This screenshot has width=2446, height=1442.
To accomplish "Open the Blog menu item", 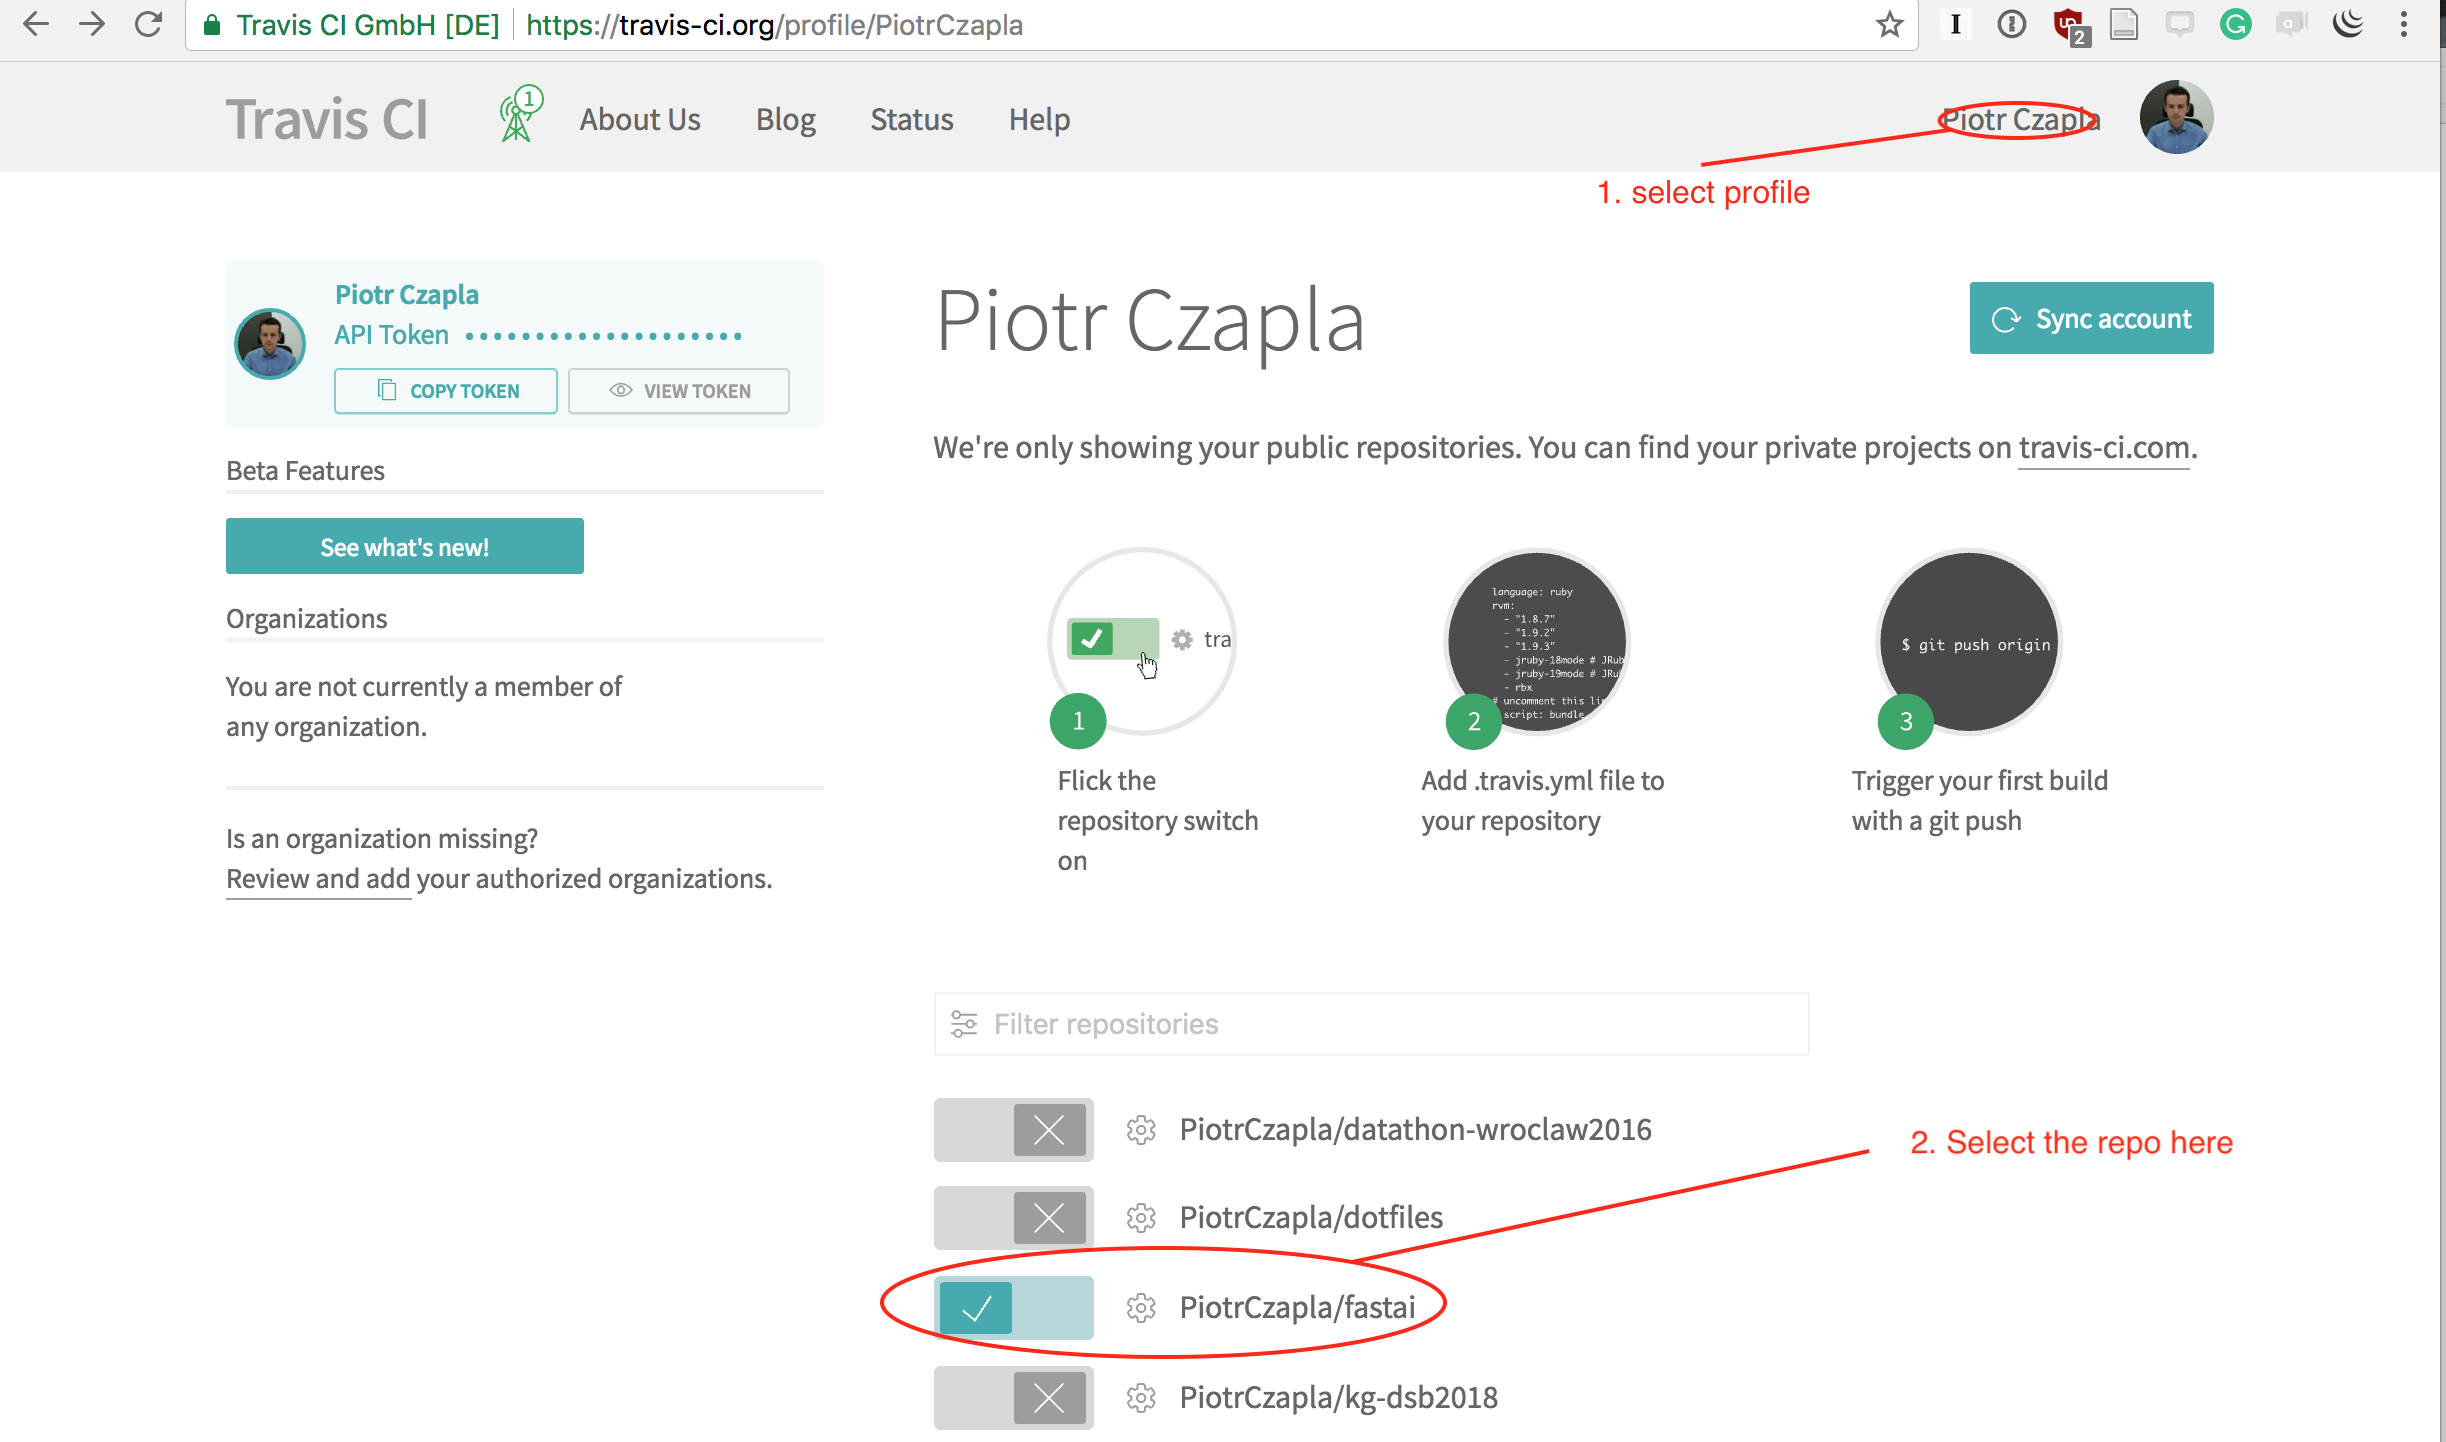I will point(786,119).
